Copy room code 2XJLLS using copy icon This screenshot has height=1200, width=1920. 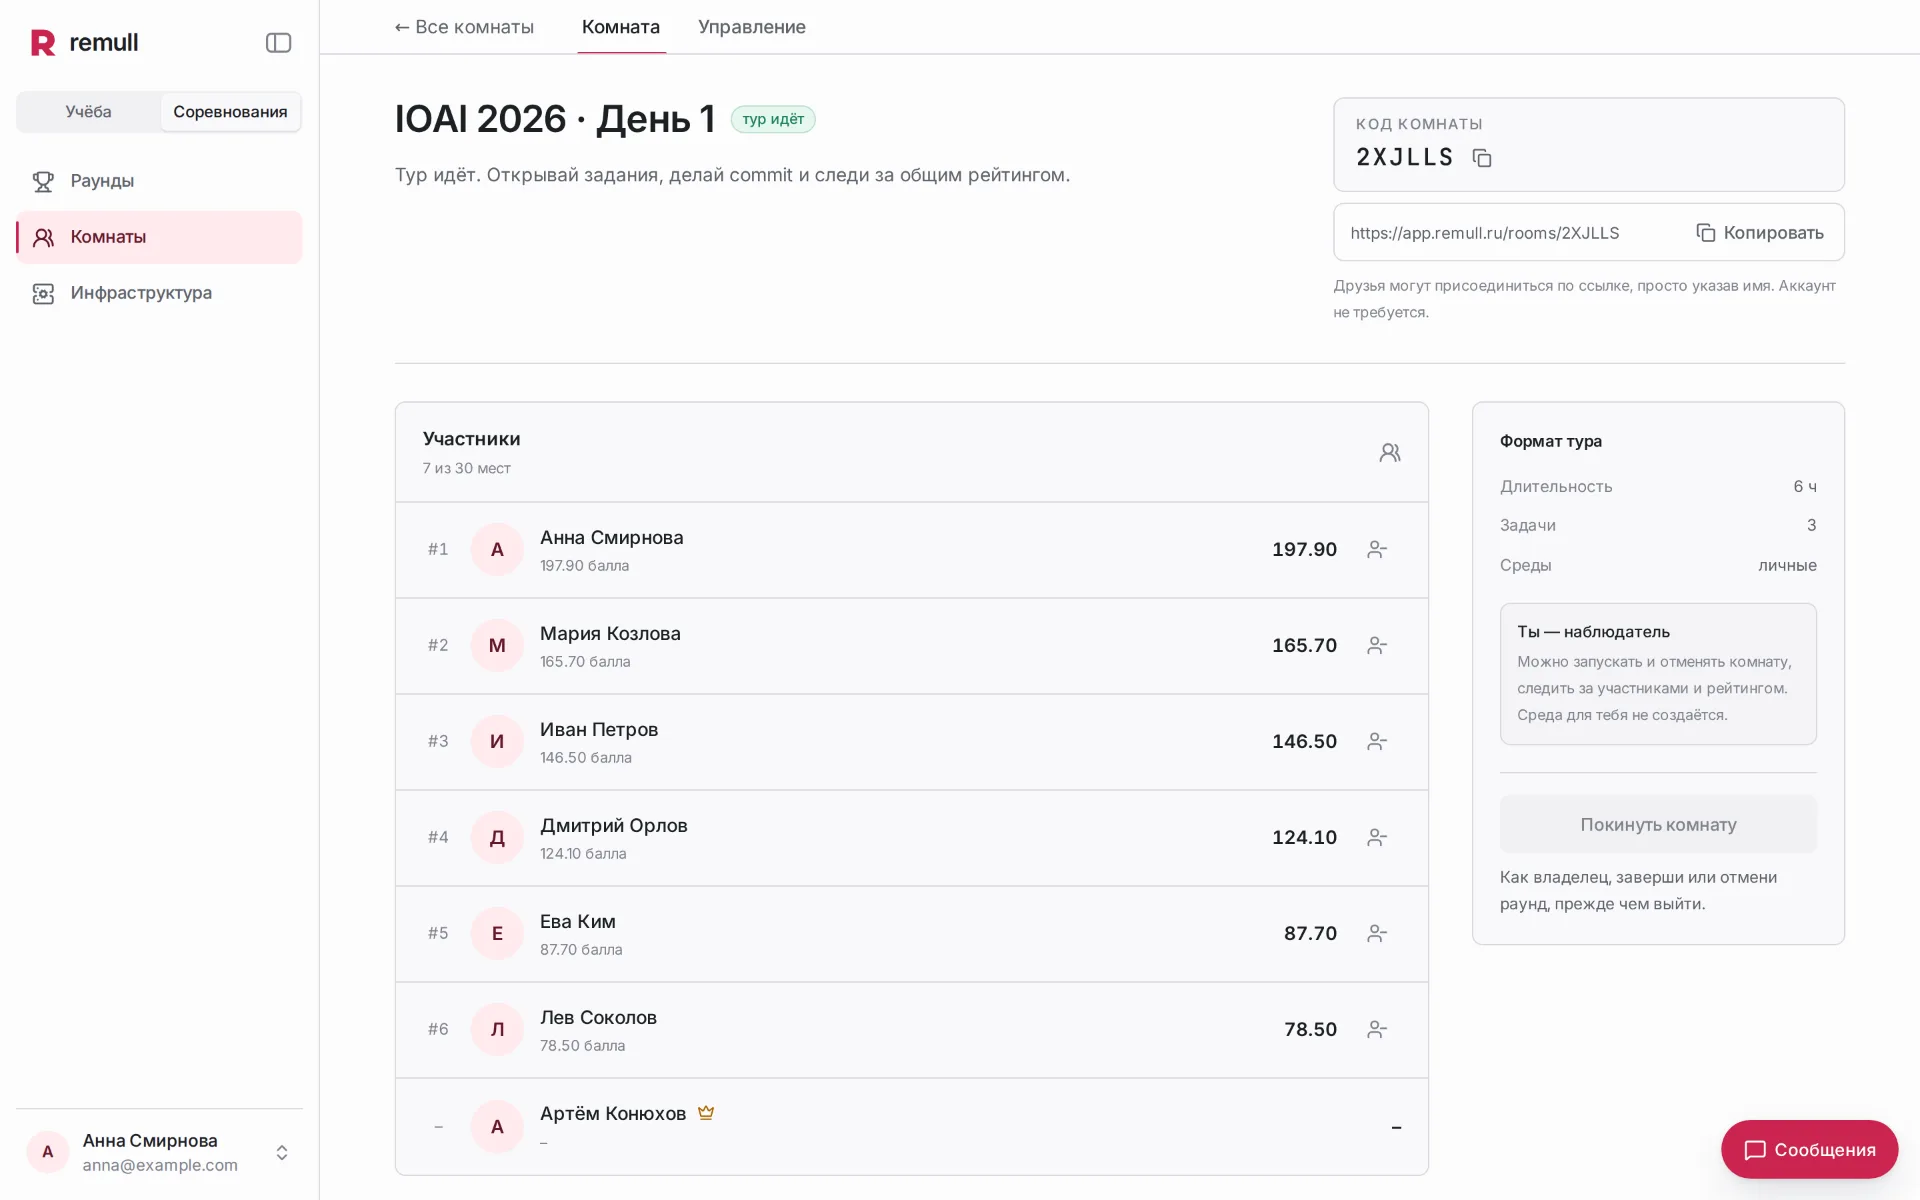tap(1482, 158)
